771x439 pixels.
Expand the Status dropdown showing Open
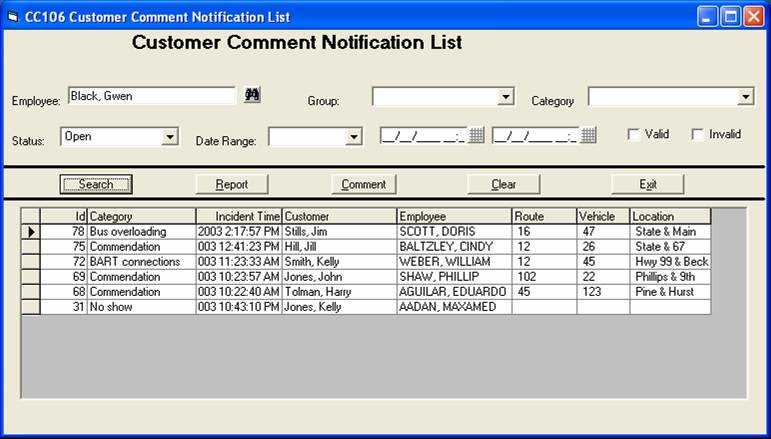pyautogui.click(x=170, y=137)
